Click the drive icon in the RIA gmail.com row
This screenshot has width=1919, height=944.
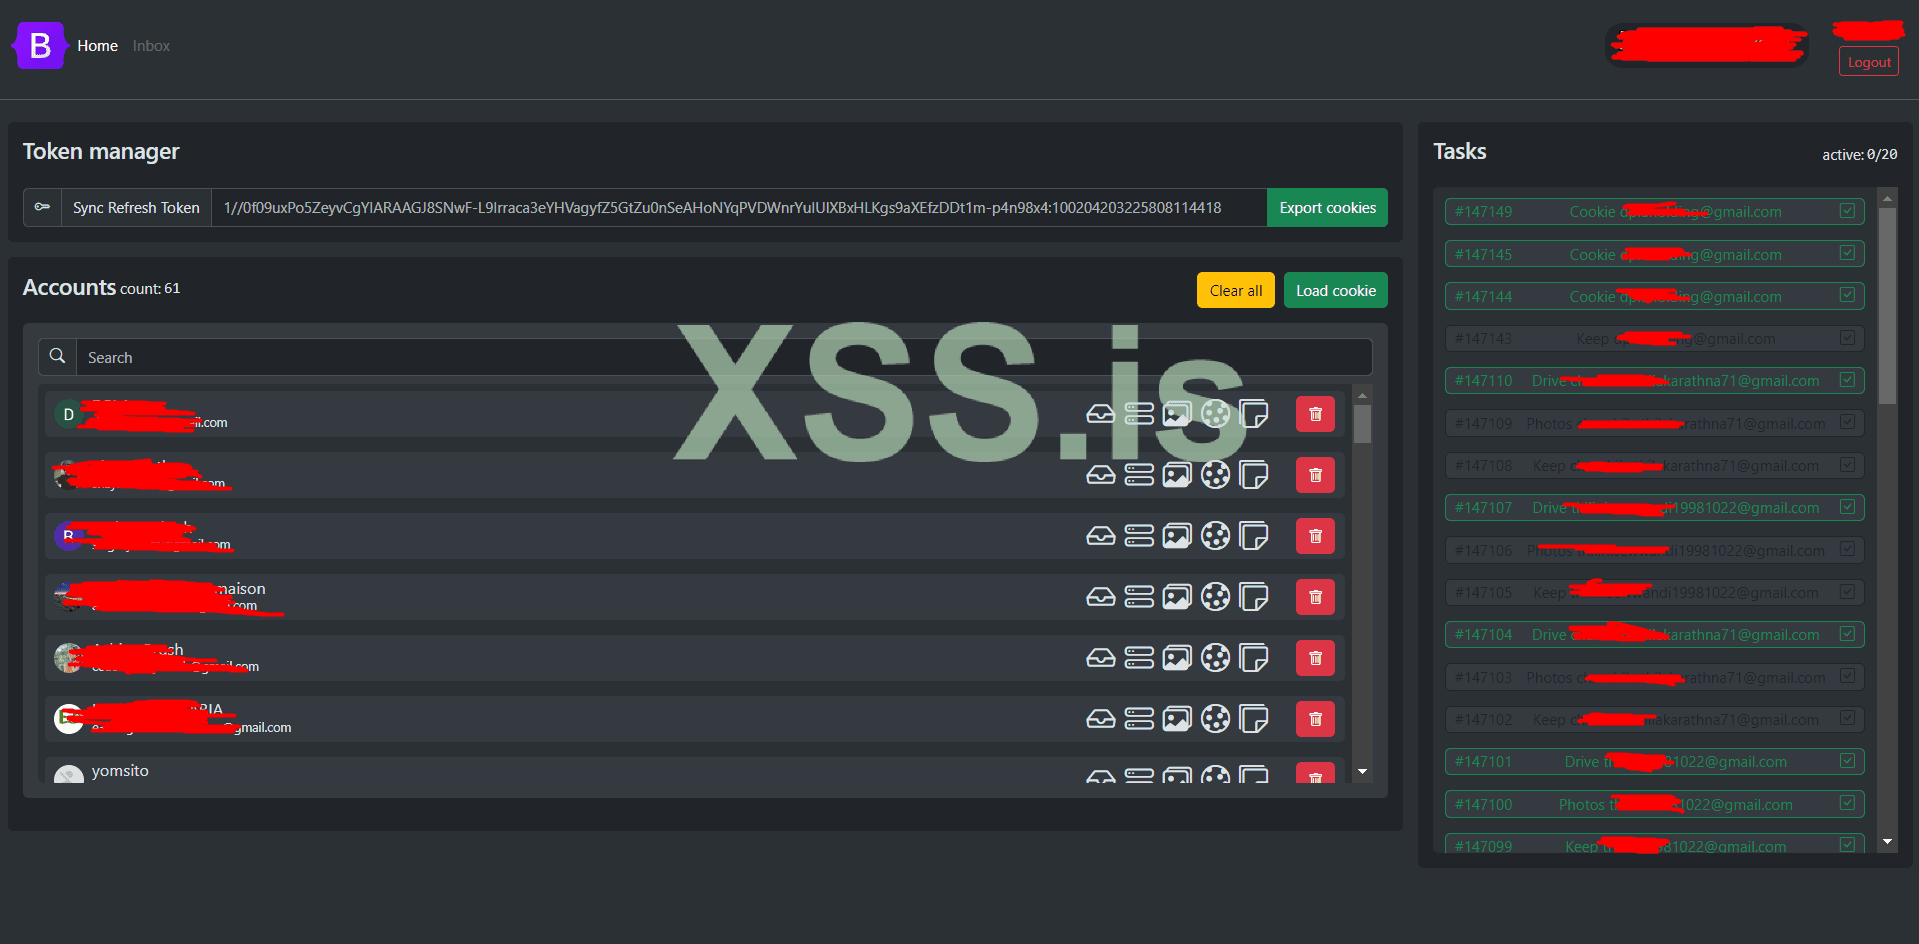coord(1100,719)
